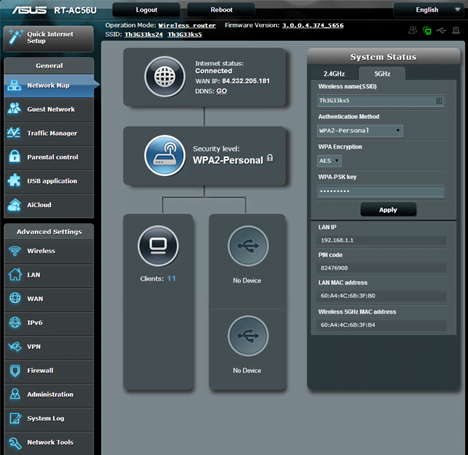Click the DDNS GO link

point(222,91)
